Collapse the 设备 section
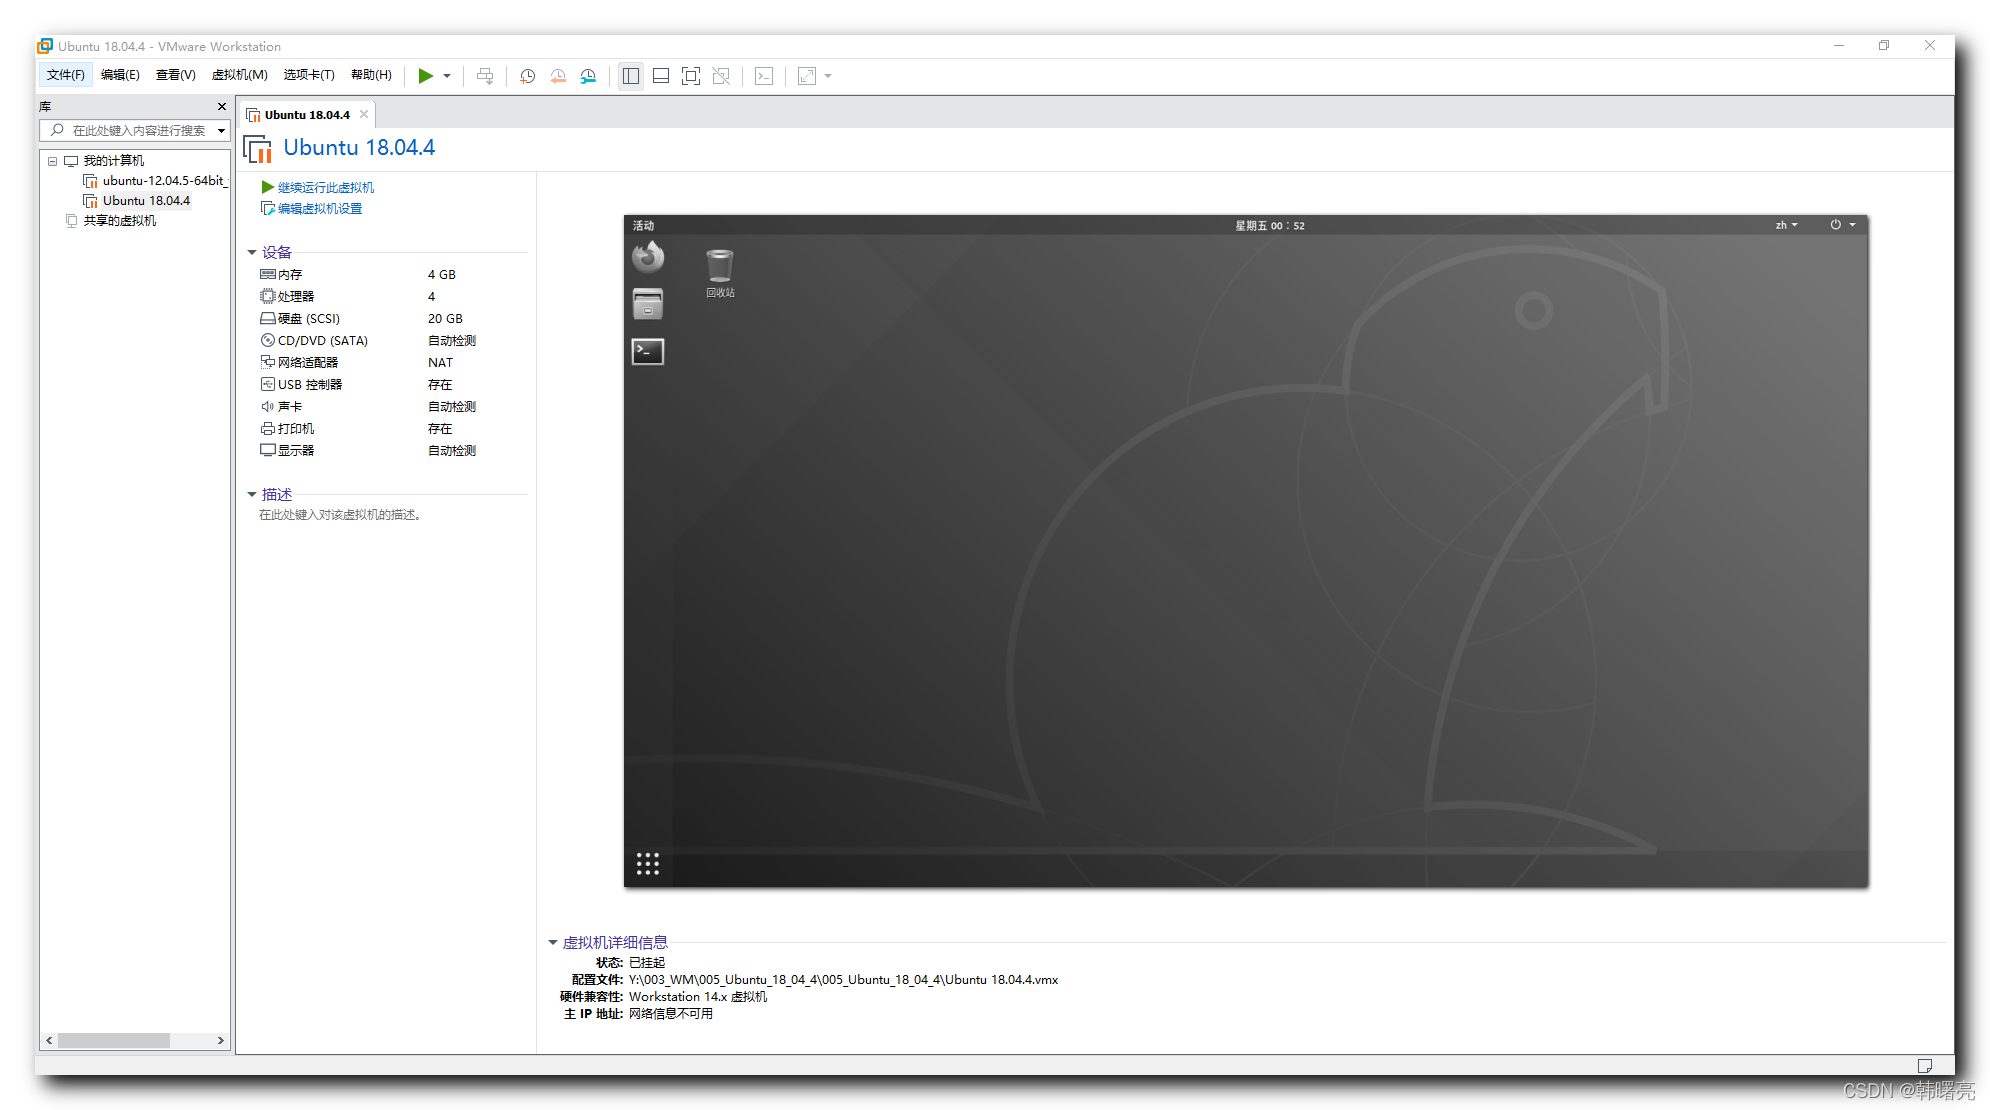Image resolution: width=1990 pixels, height=1110 pixels. tap(252, 253)
